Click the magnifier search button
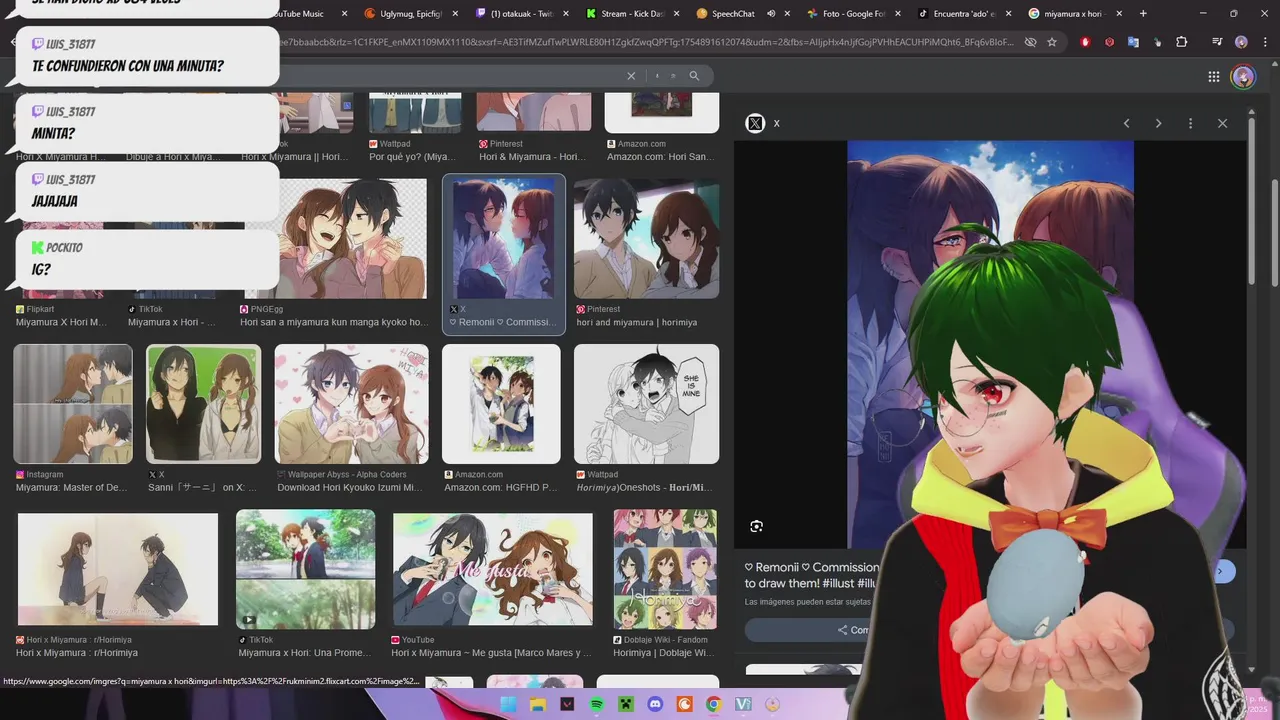The height and width of the screenshot is (720, 1280). click(x=694, y=76)
